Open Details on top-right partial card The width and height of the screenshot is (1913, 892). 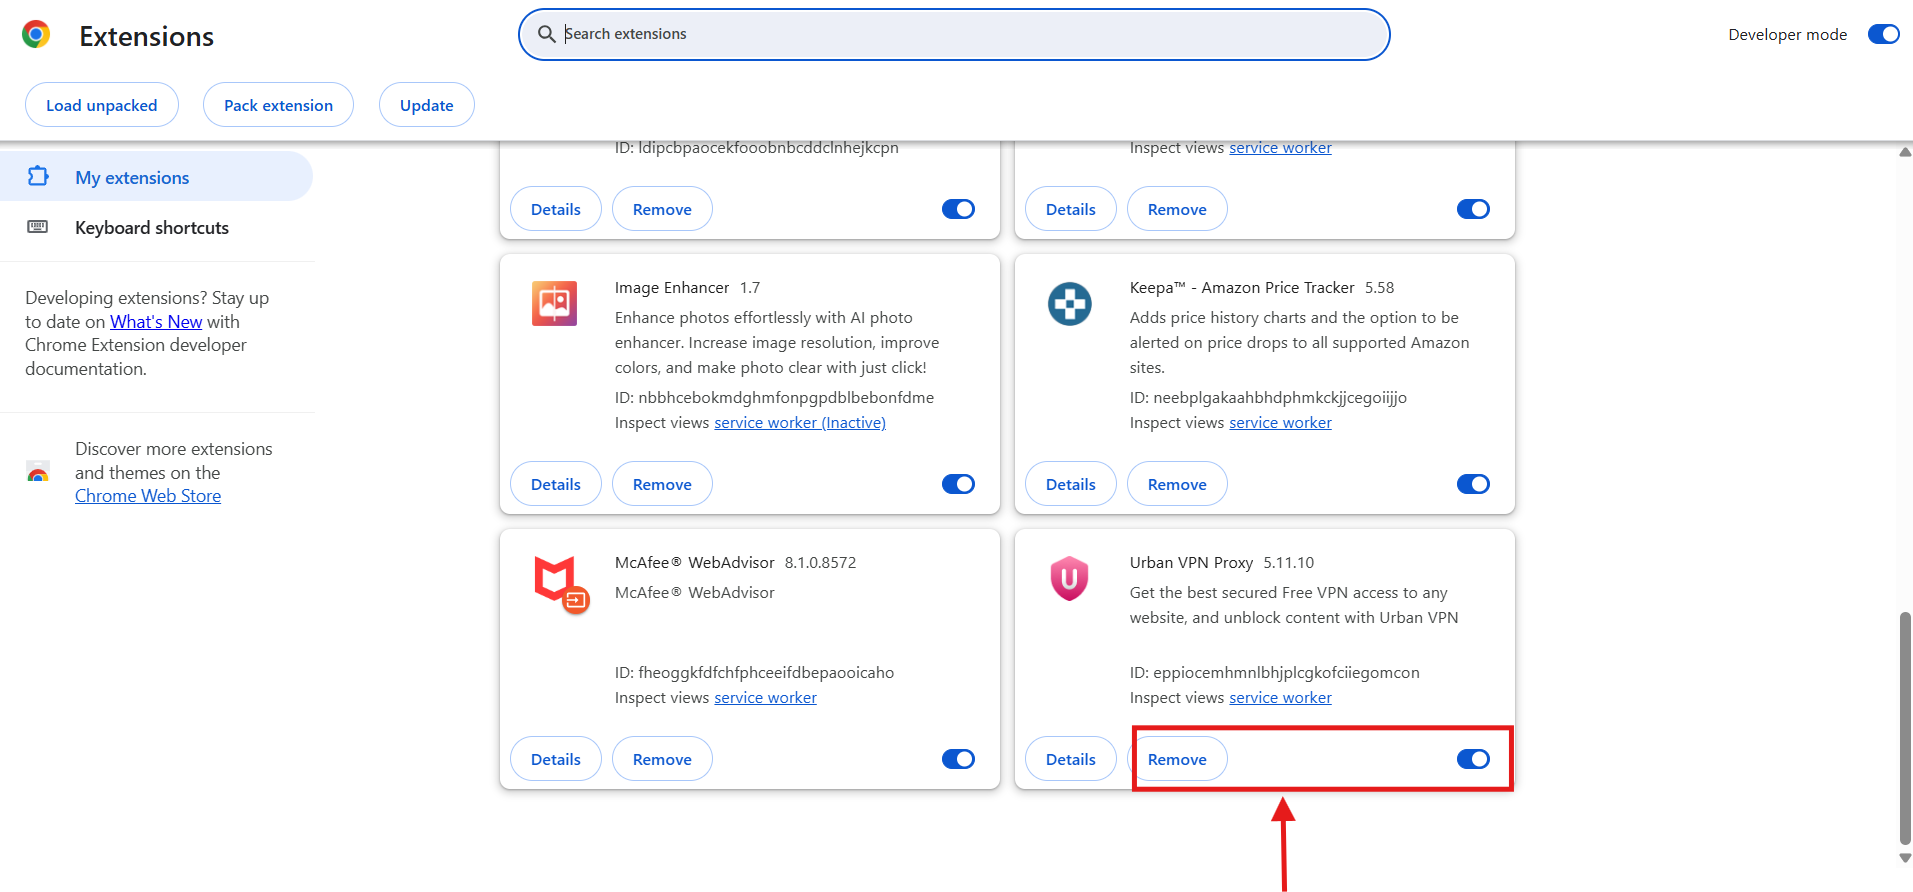click(x=1071, y=209)
